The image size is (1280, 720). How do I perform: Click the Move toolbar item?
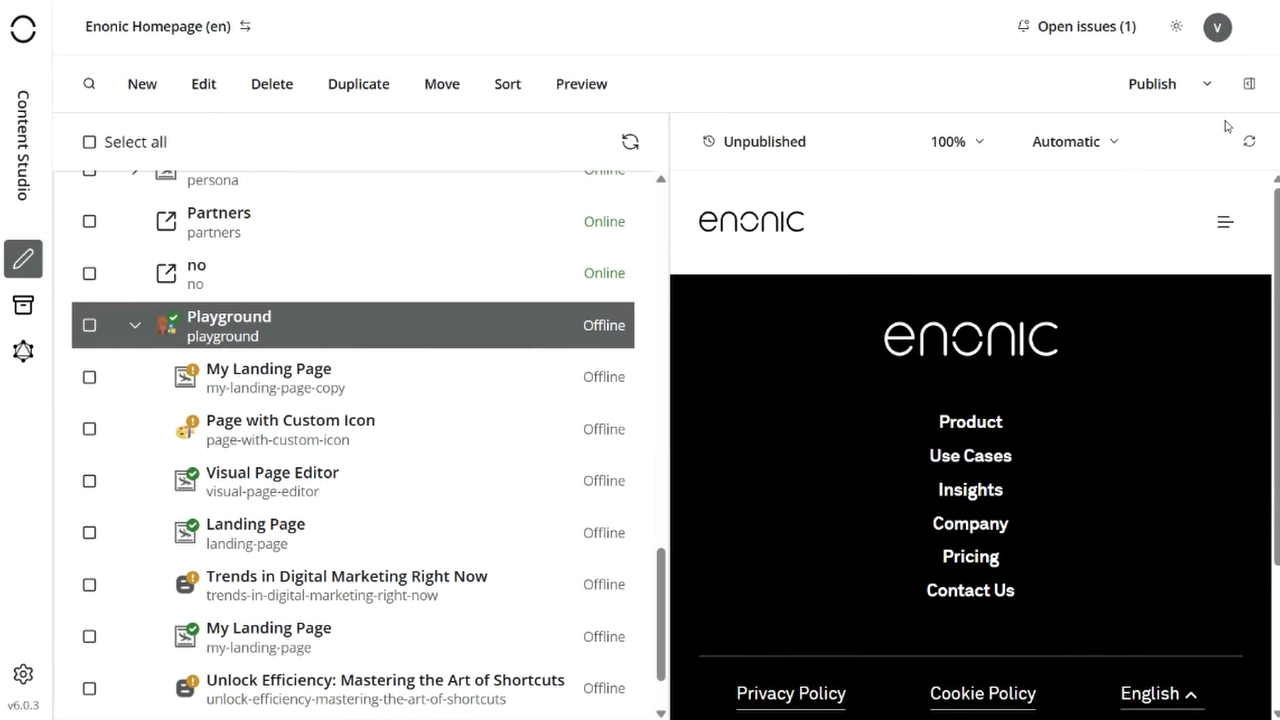pyautogui.click(x=442, y=84)
